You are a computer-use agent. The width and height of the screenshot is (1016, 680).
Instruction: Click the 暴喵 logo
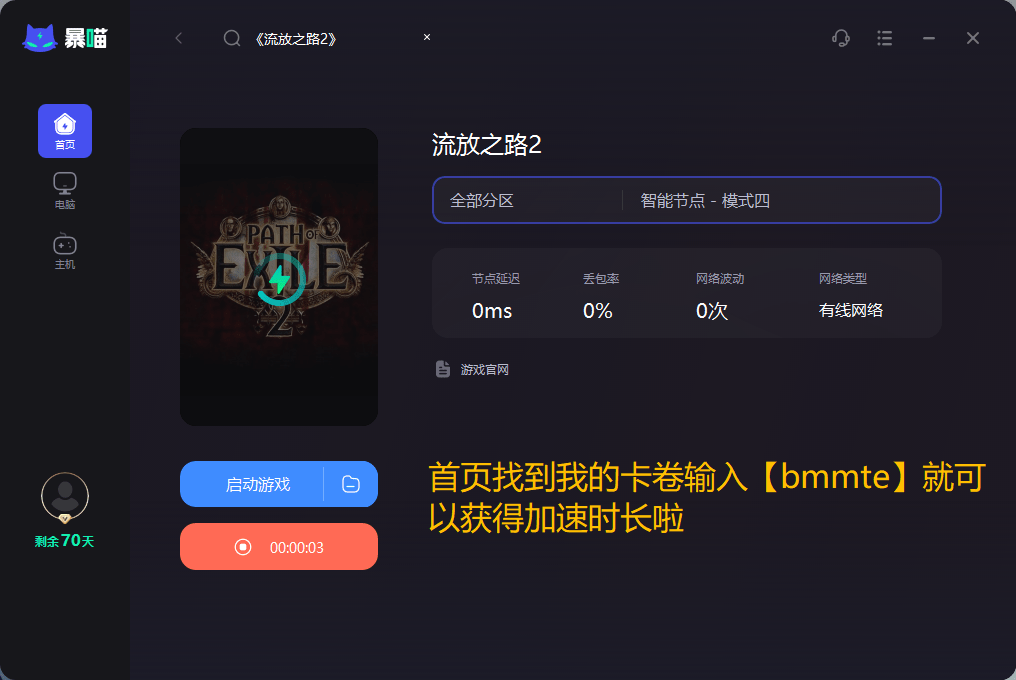[65, 38]
